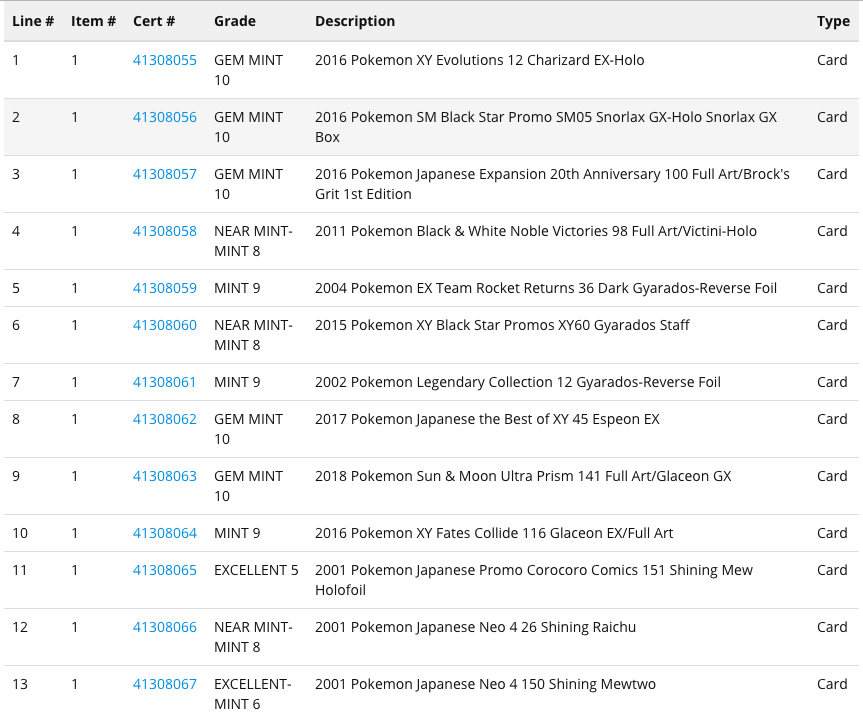Click the Grade column header
Screen dimensions: 863x713
click(235, 21)
